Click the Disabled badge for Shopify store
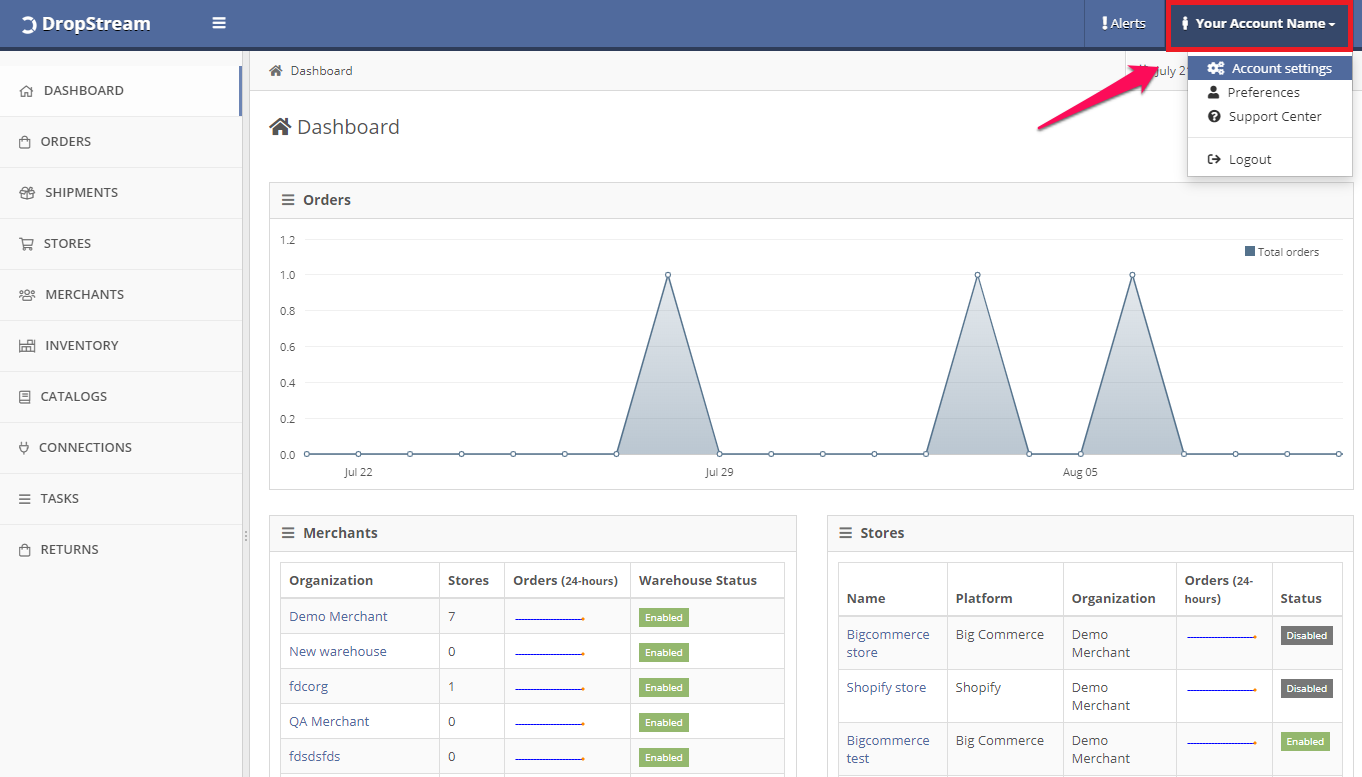 [x=1306, y=688]
